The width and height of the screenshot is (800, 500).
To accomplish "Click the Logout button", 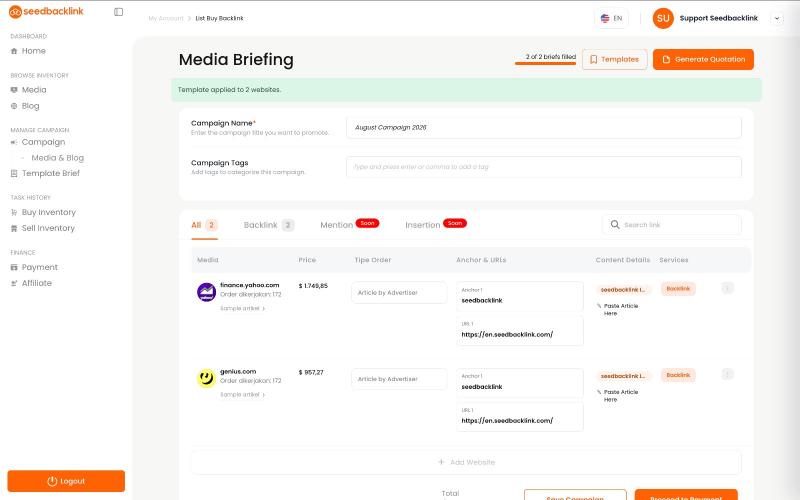I will click(x=66, y=481).
